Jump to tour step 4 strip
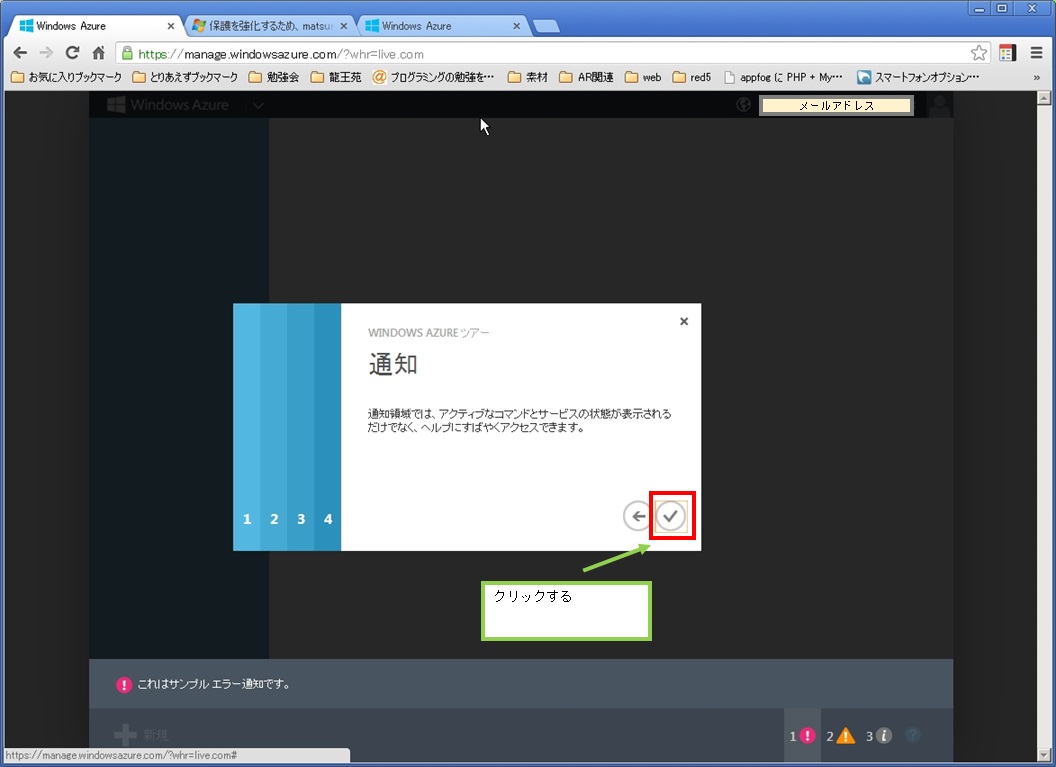Screen dimensions: 1056x767 pos(327,427)
